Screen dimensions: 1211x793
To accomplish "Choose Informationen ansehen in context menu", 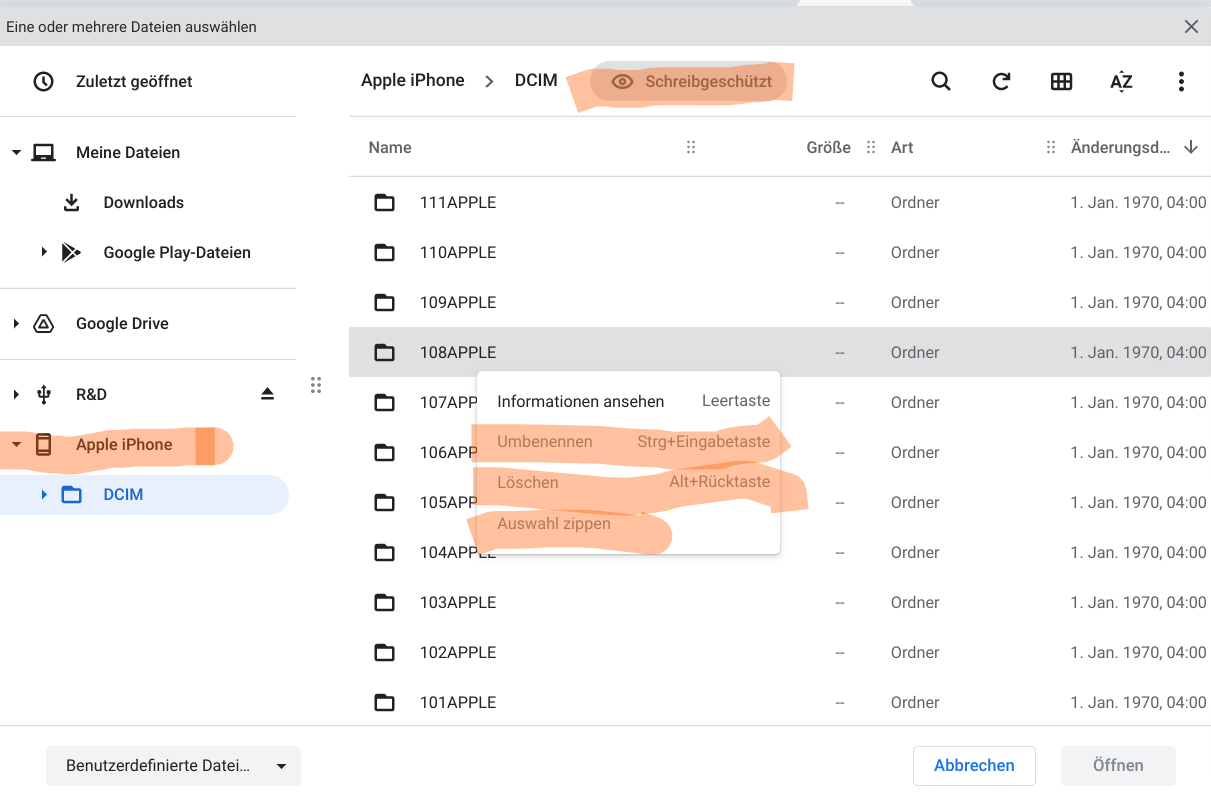I will (580, 402).
